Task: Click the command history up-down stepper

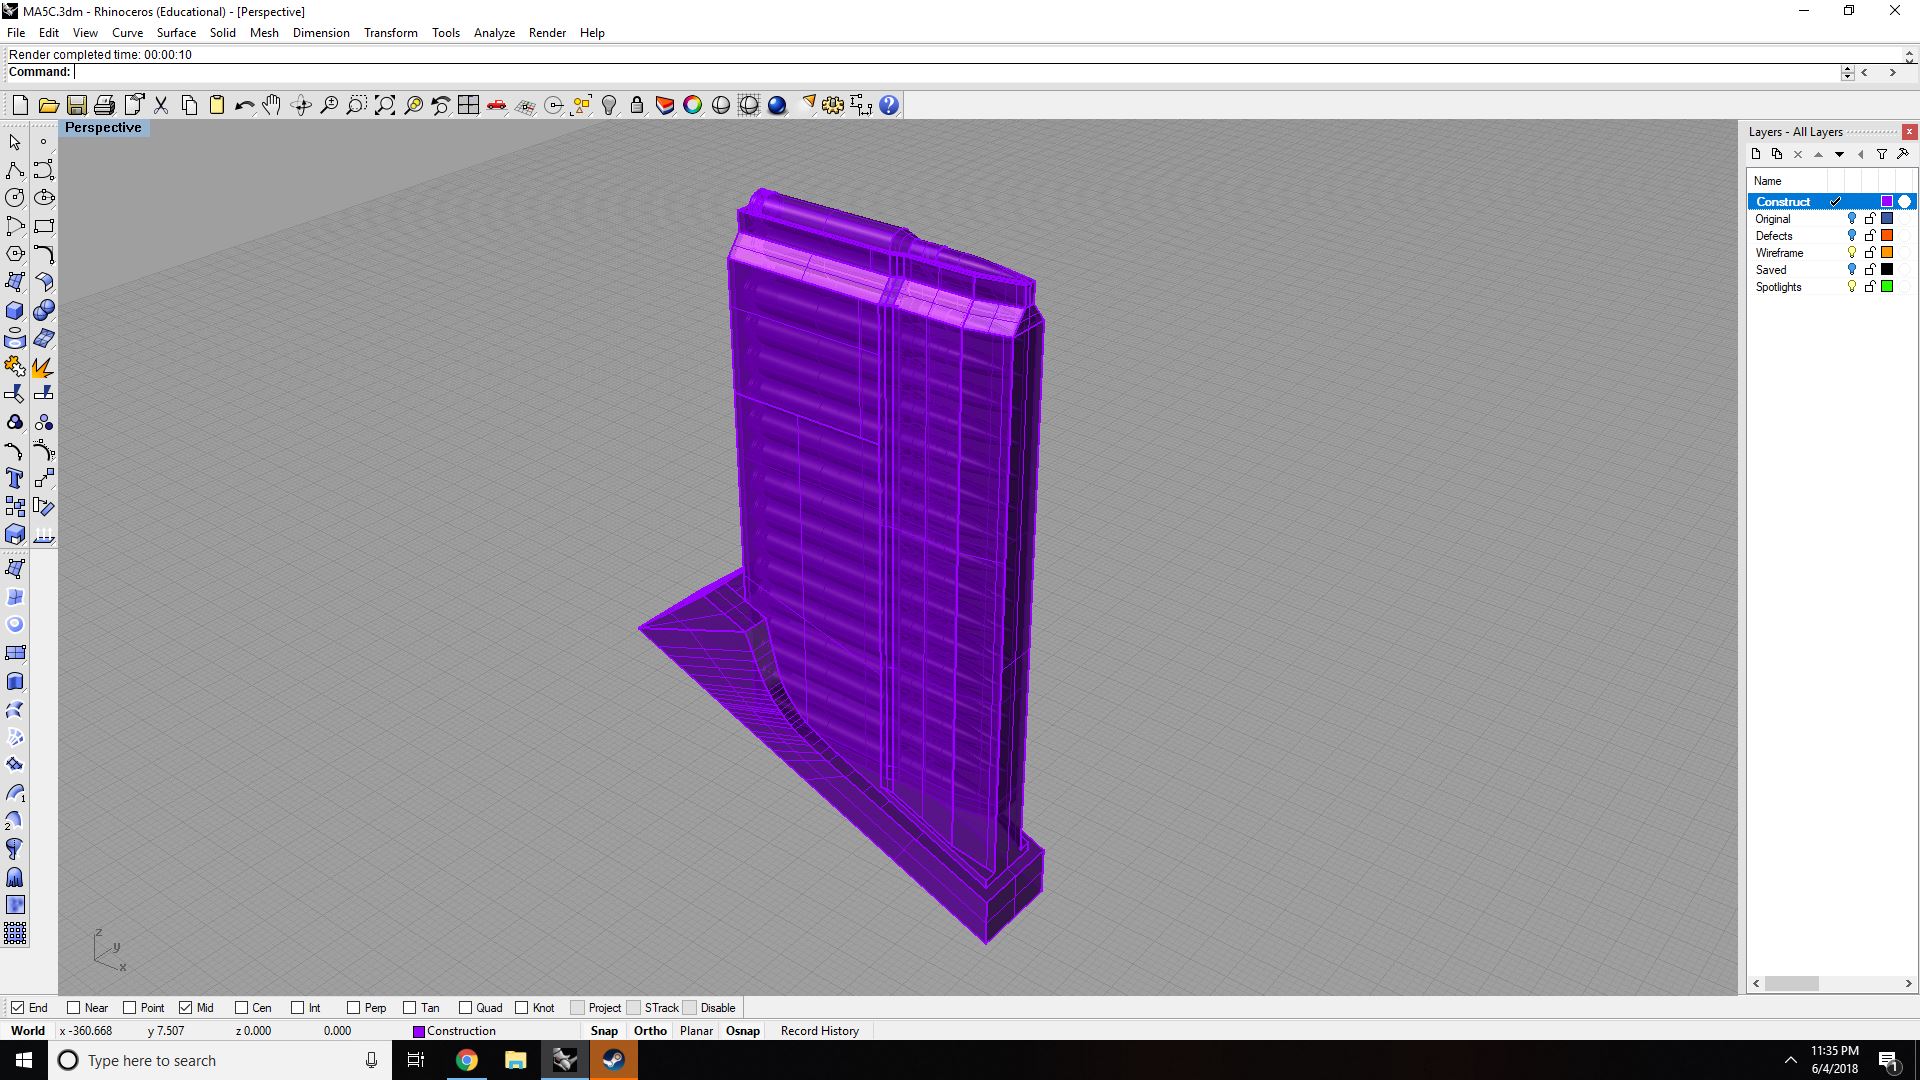Action: tap(1847, 72)
